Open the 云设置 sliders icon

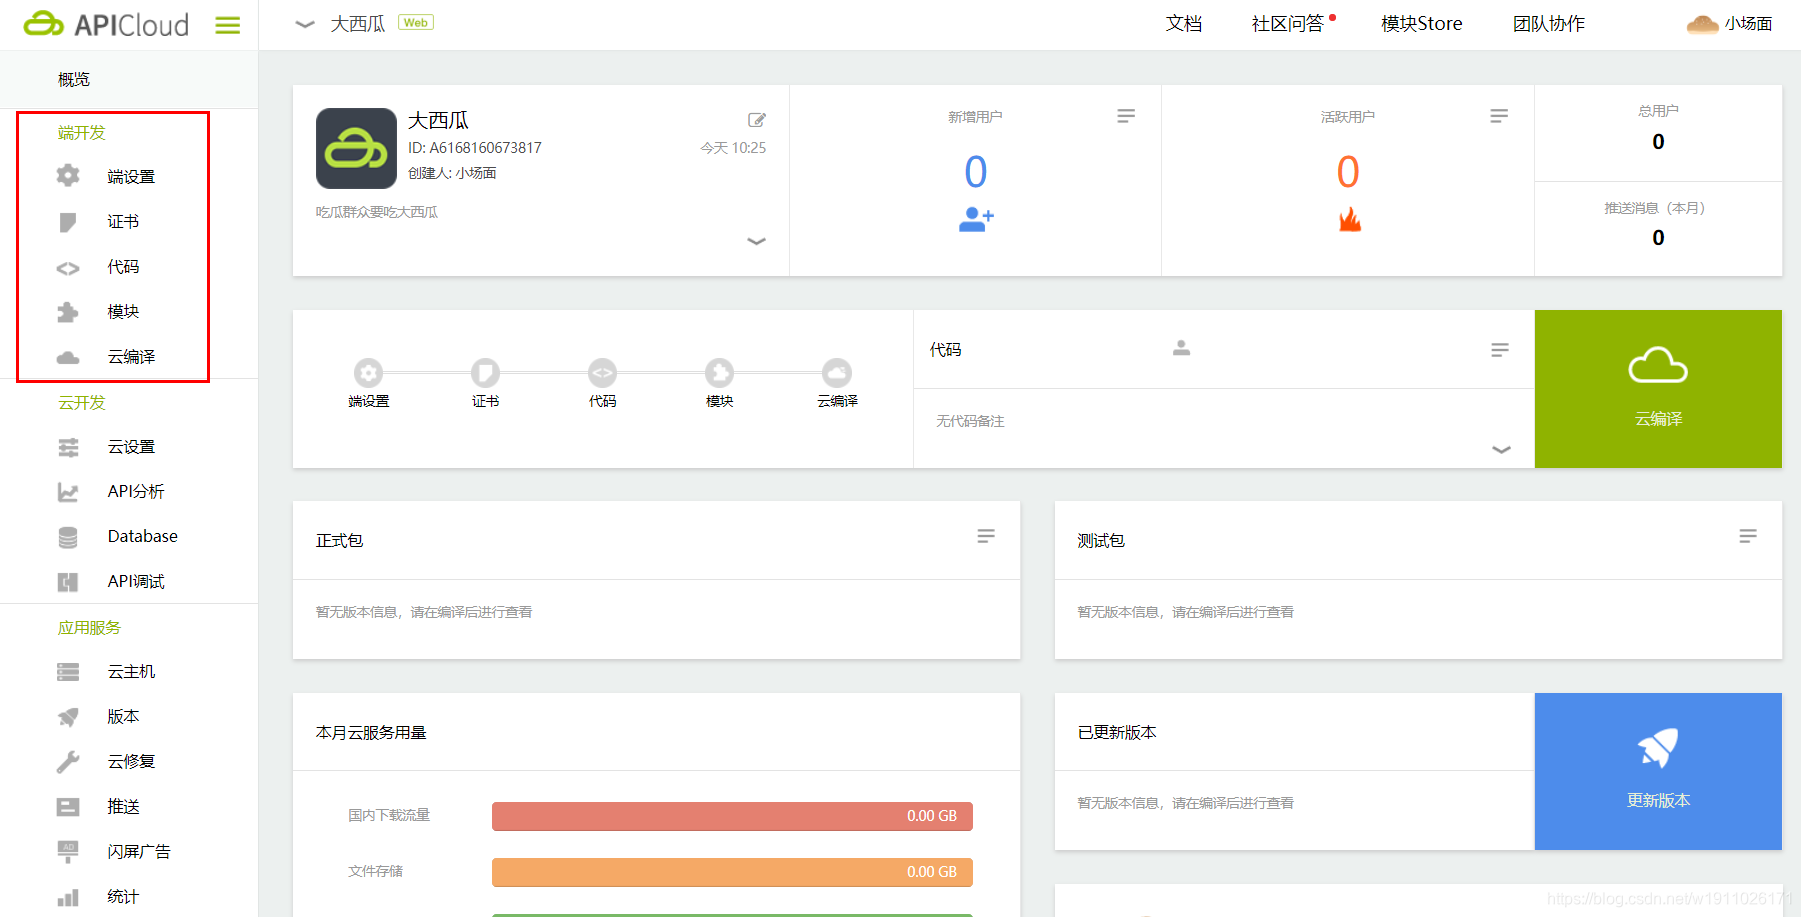coord(68,447)
